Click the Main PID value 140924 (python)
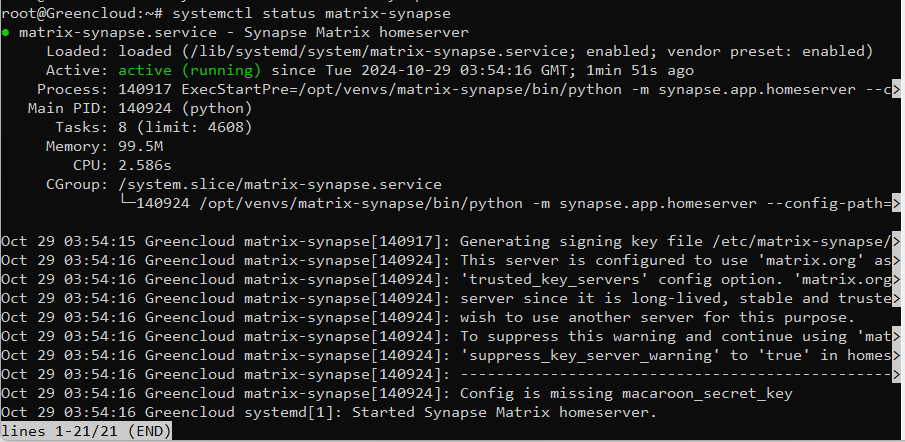Image resolution: width=905 pixels, height=442 pixels. (x=185, y=108)
